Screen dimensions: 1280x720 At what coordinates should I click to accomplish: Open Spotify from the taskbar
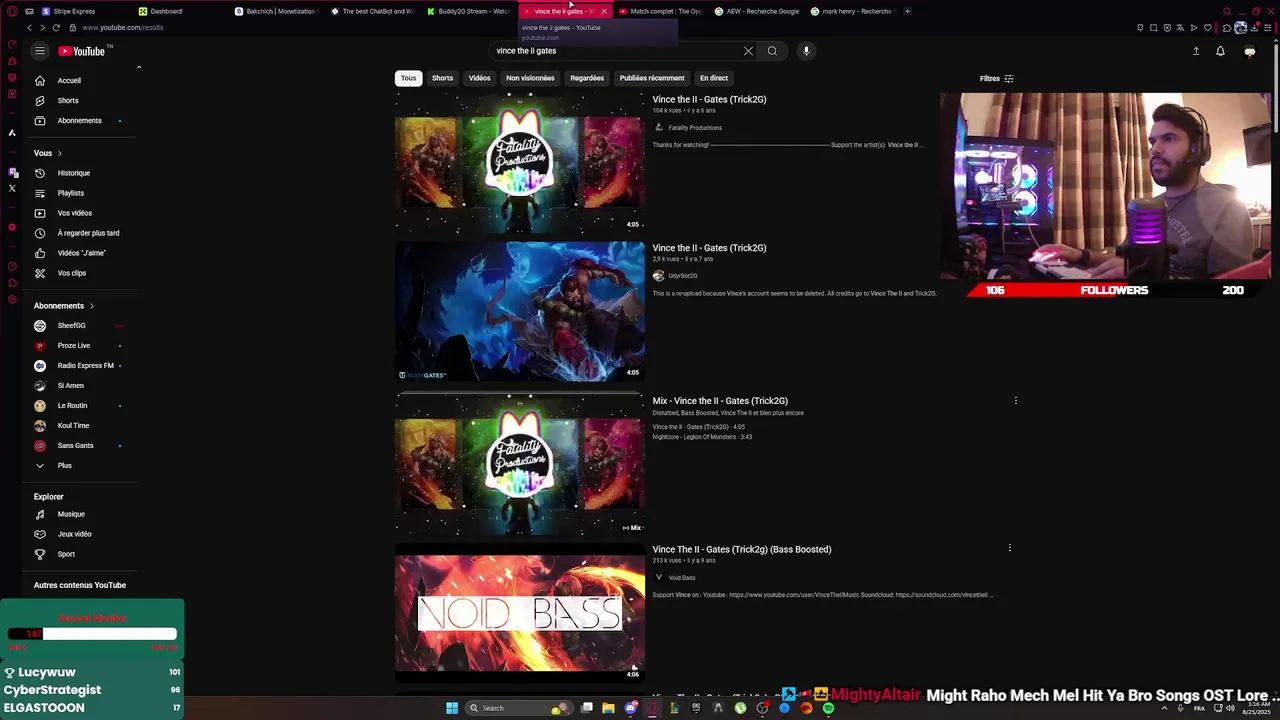point(828,708)
